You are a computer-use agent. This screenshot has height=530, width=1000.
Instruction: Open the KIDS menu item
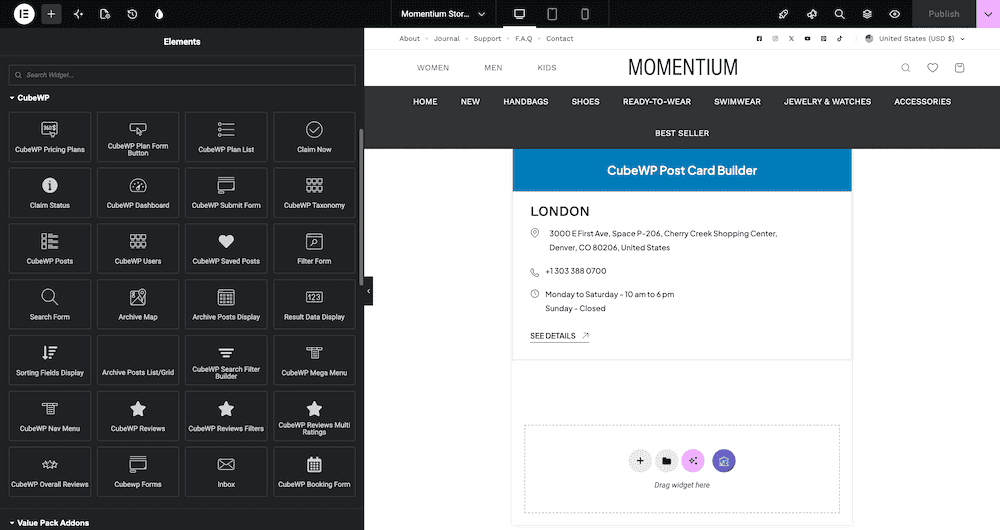tap(547, 68)
